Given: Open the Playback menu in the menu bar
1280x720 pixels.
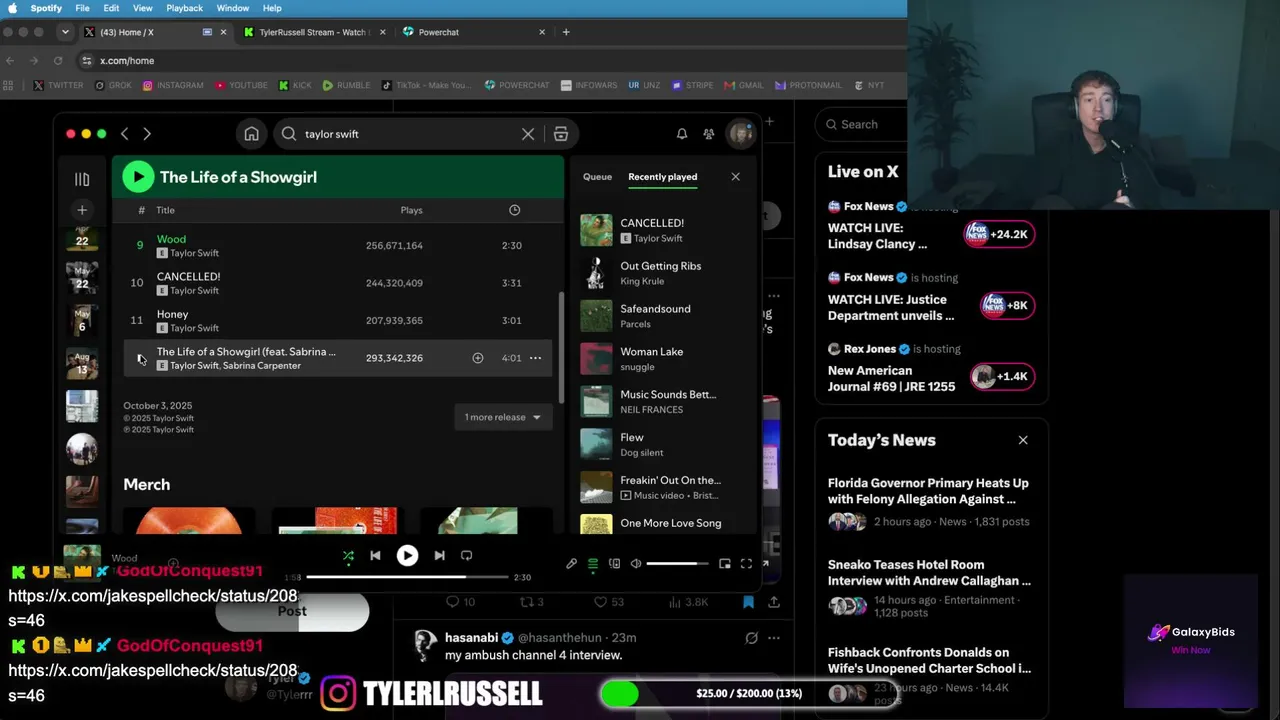Looking at the screenshot, I should coord(184,8).
